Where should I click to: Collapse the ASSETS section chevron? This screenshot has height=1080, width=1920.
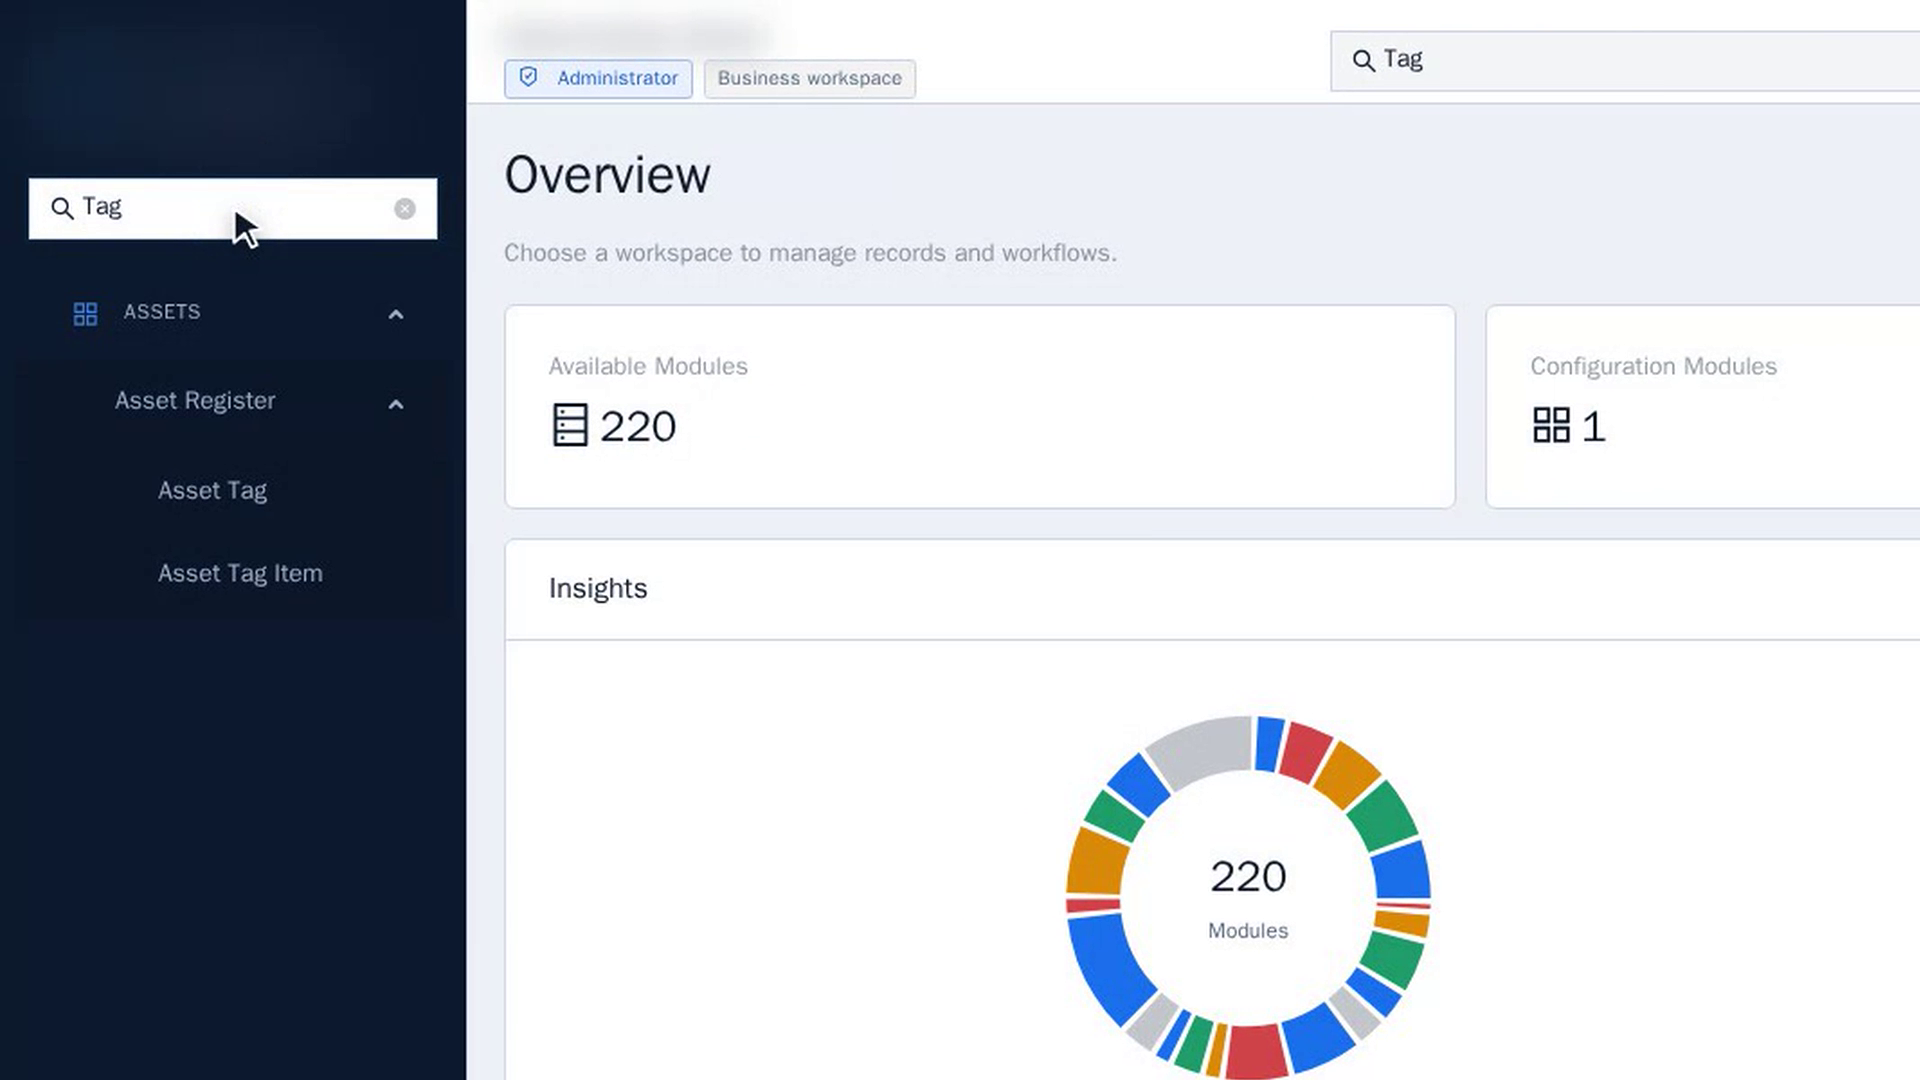(x=396, y=314)
